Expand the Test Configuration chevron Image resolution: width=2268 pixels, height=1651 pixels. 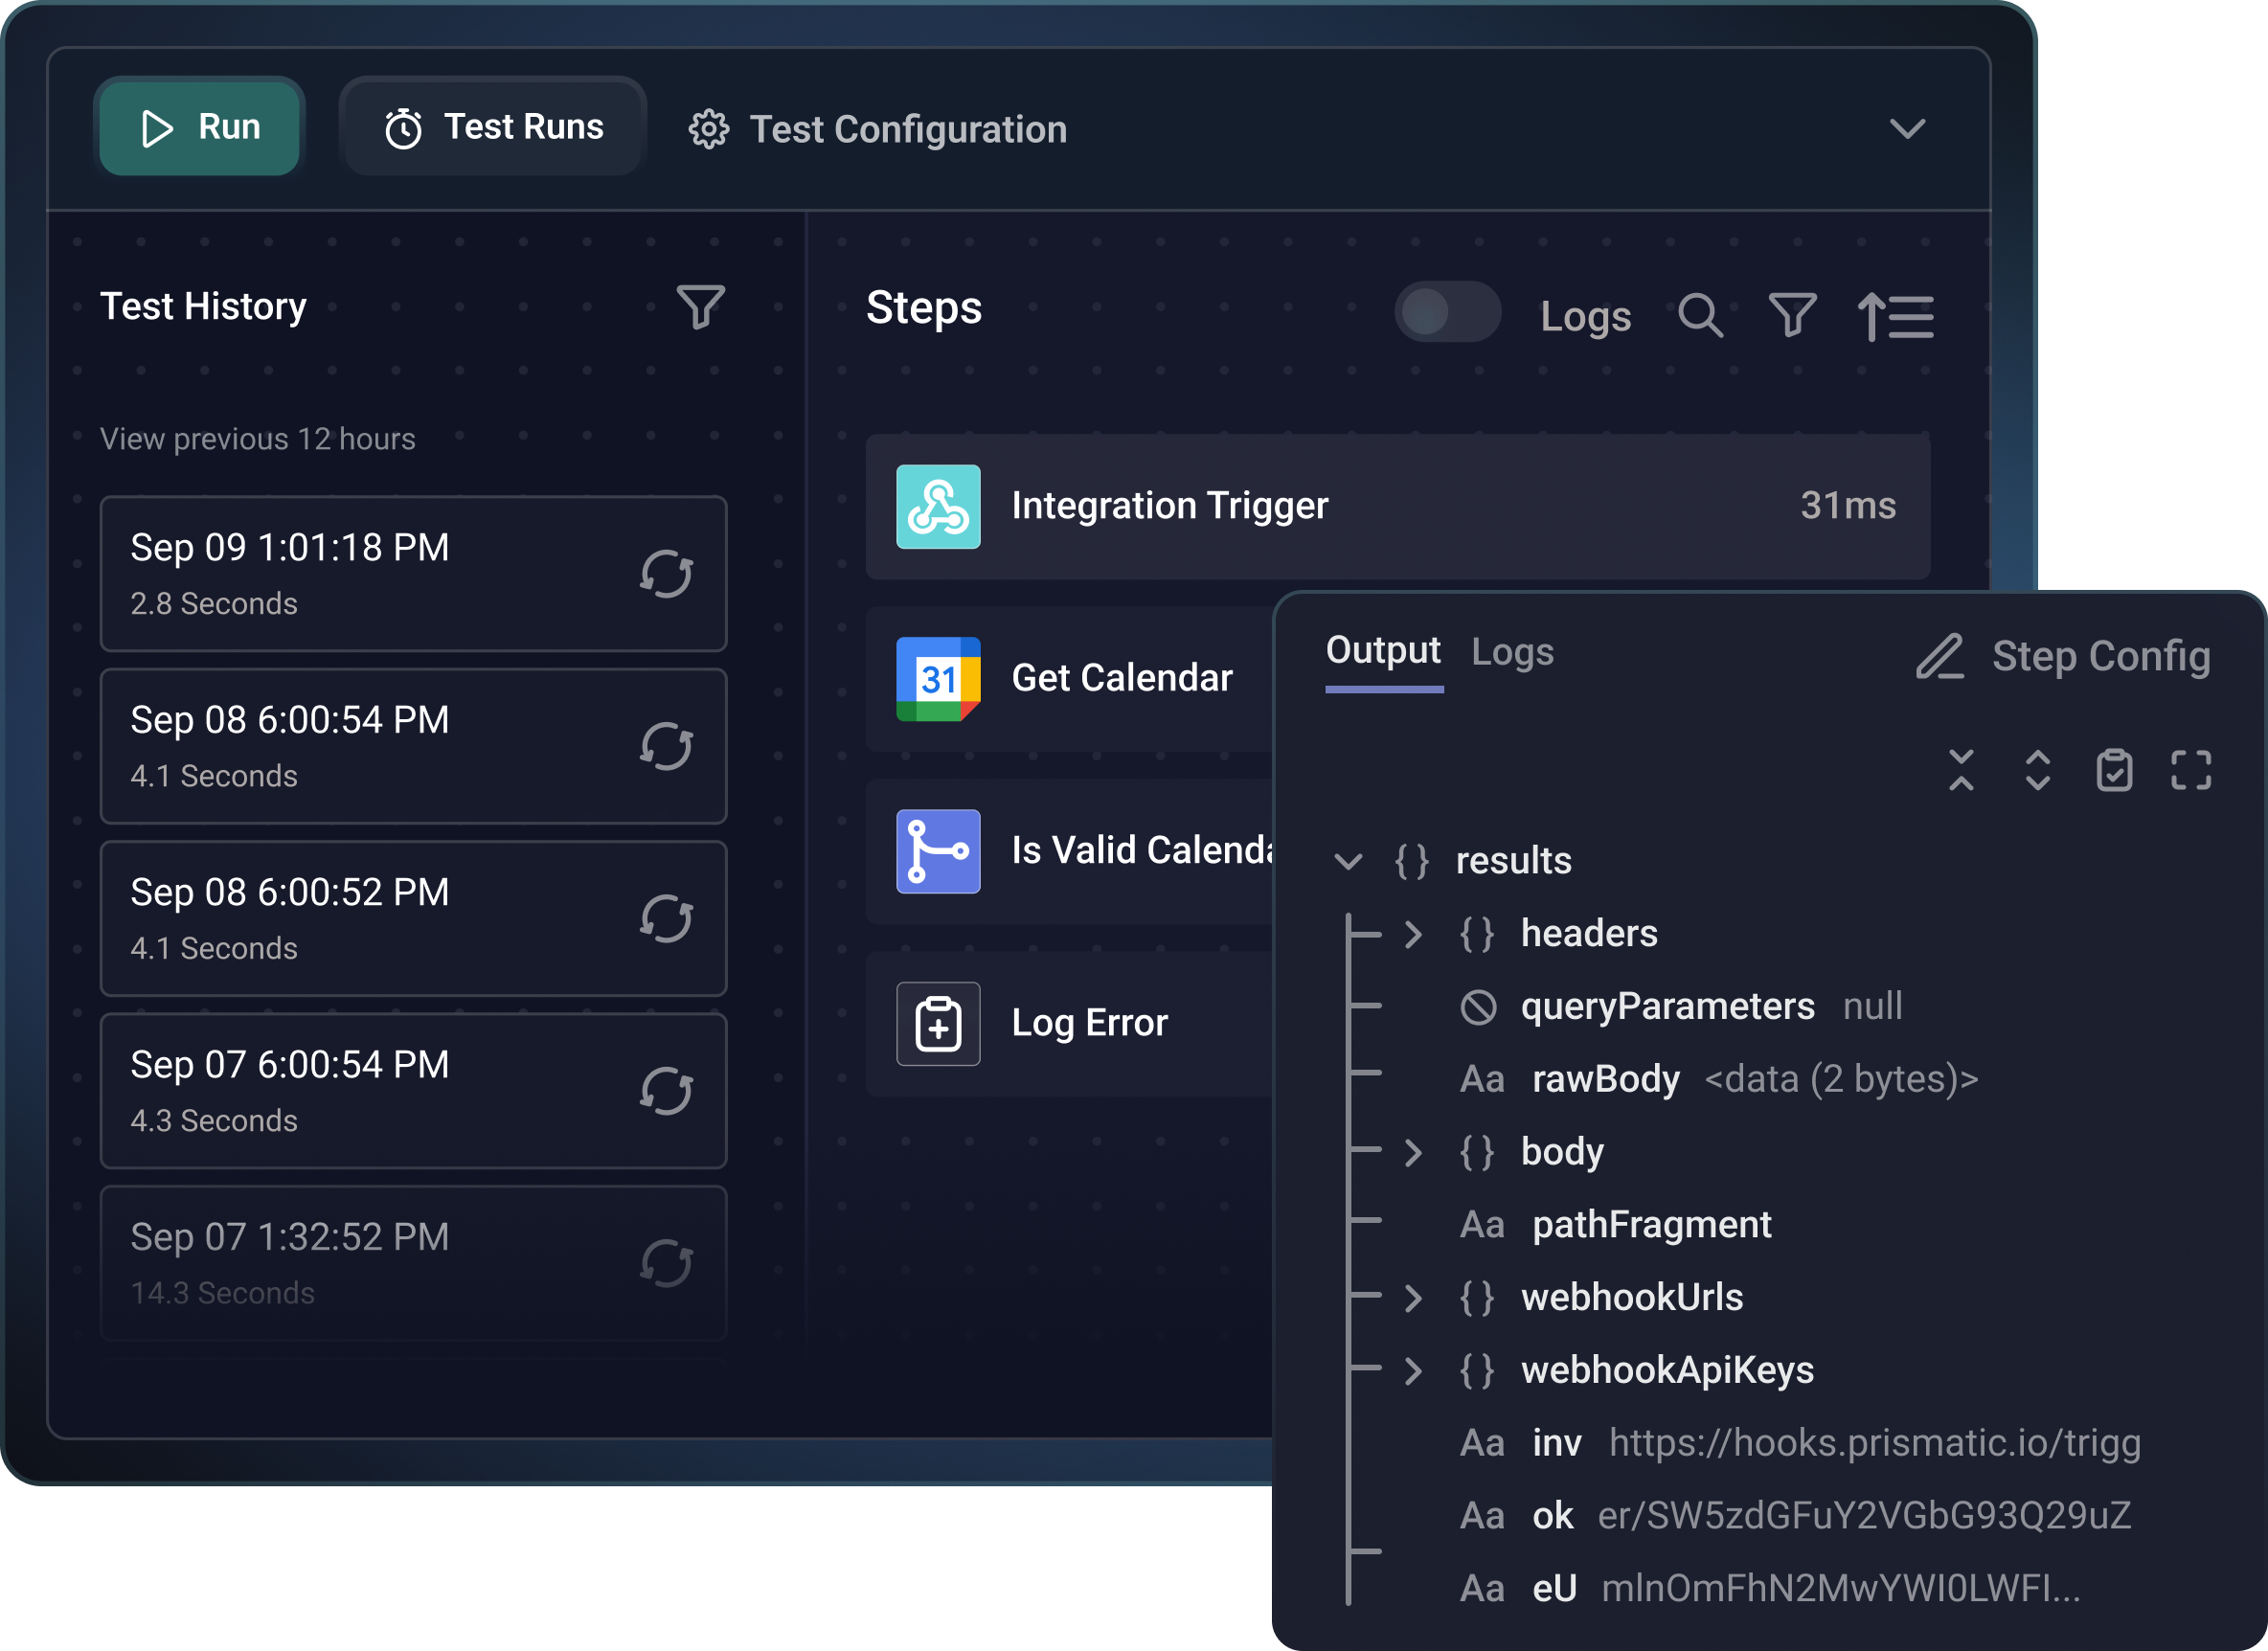pos(1907,129)
